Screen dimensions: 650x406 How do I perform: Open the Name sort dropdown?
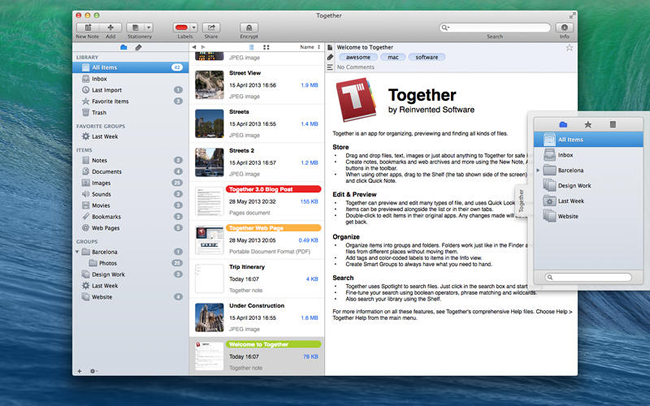[x=309, y=47]
